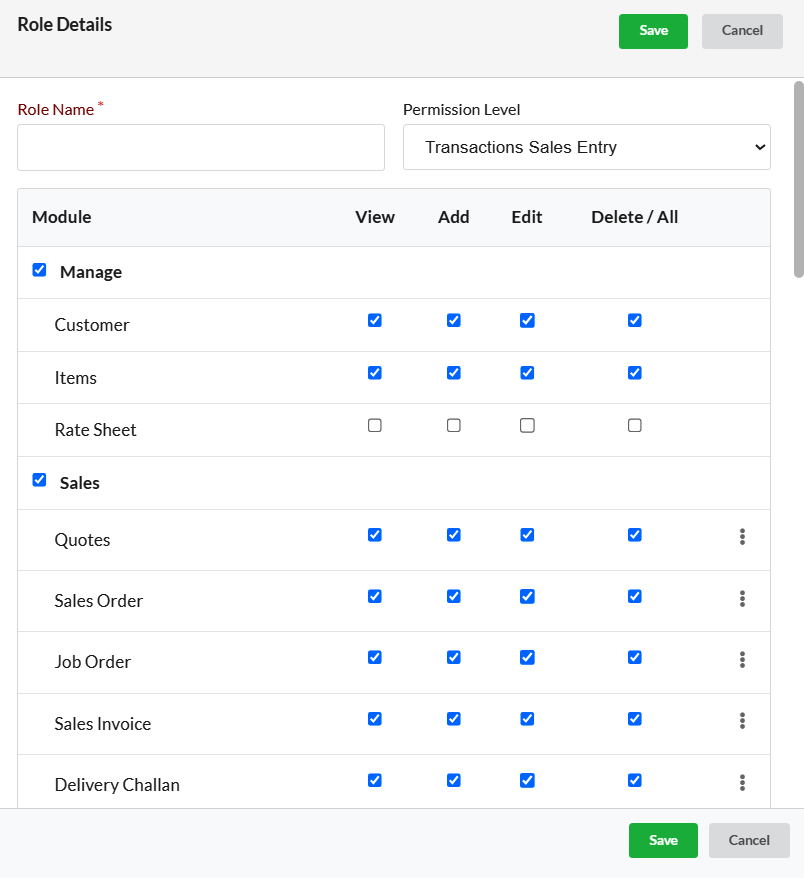Enable View permission for Rate Sheet
The height and width of the screenshot is (878, 804).
(x=375, y=426)
